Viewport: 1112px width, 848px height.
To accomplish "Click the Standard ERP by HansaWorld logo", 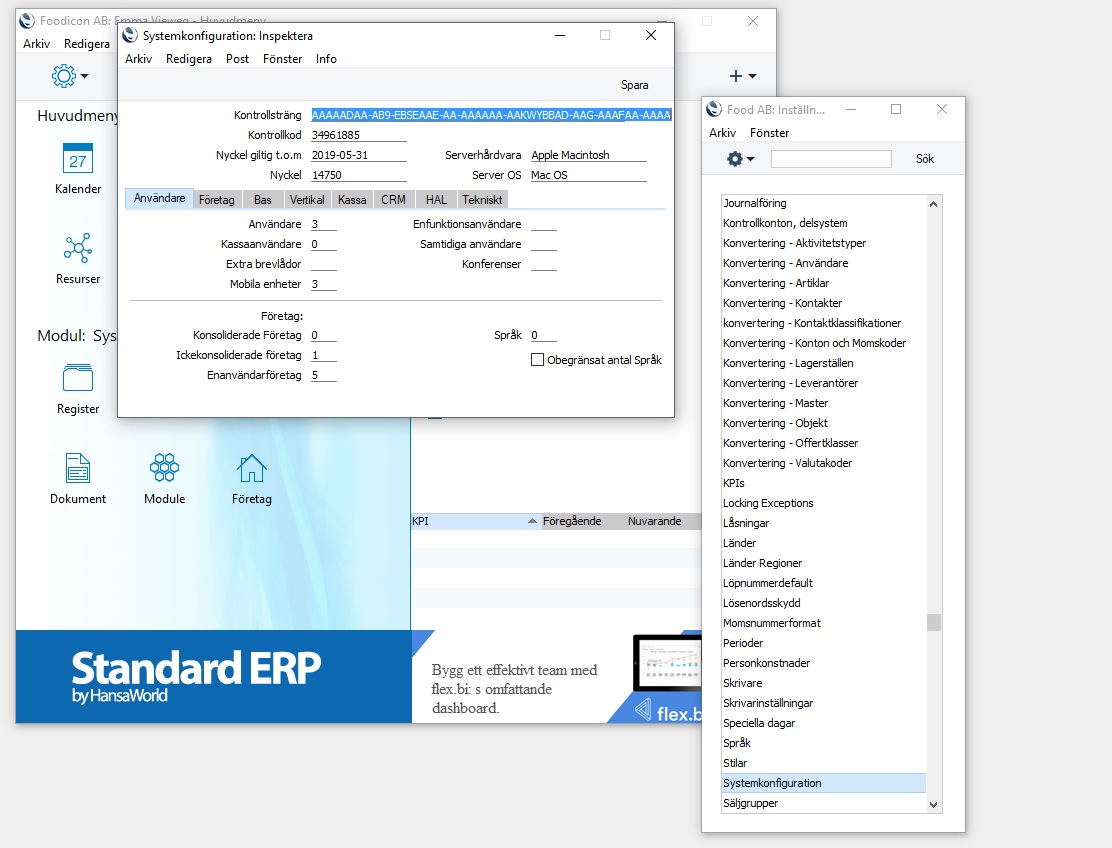I will [x=196, y=676].
